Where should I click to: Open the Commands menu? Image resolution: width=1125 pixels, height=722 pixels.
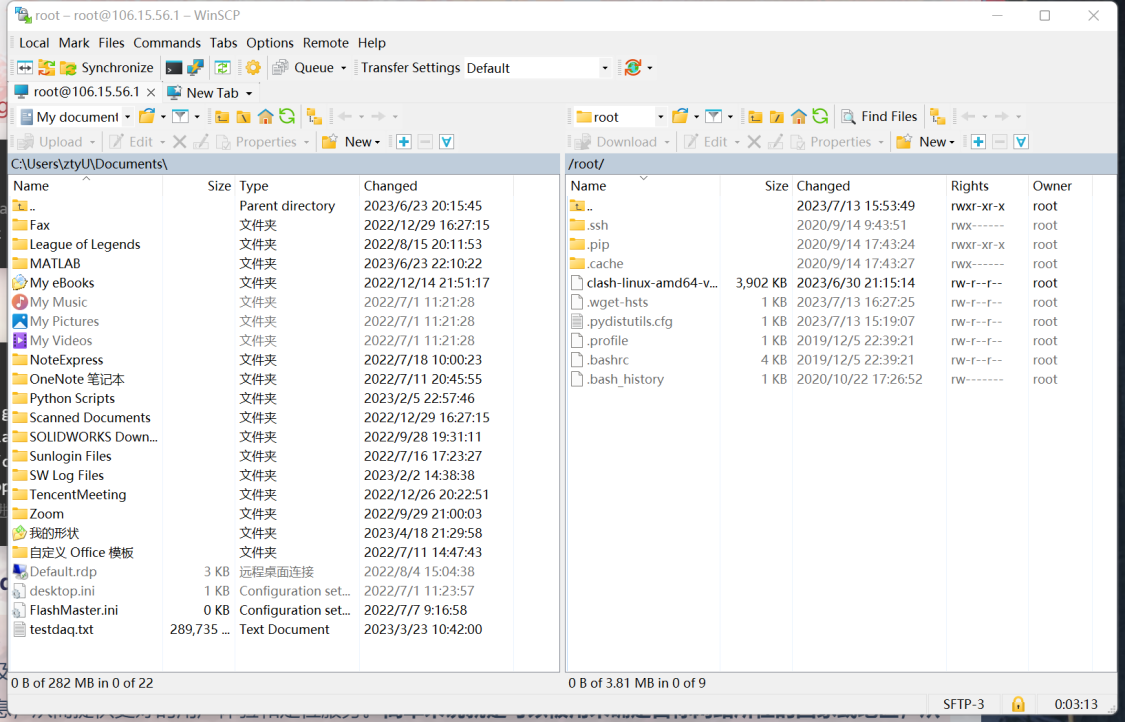[167, 43]
